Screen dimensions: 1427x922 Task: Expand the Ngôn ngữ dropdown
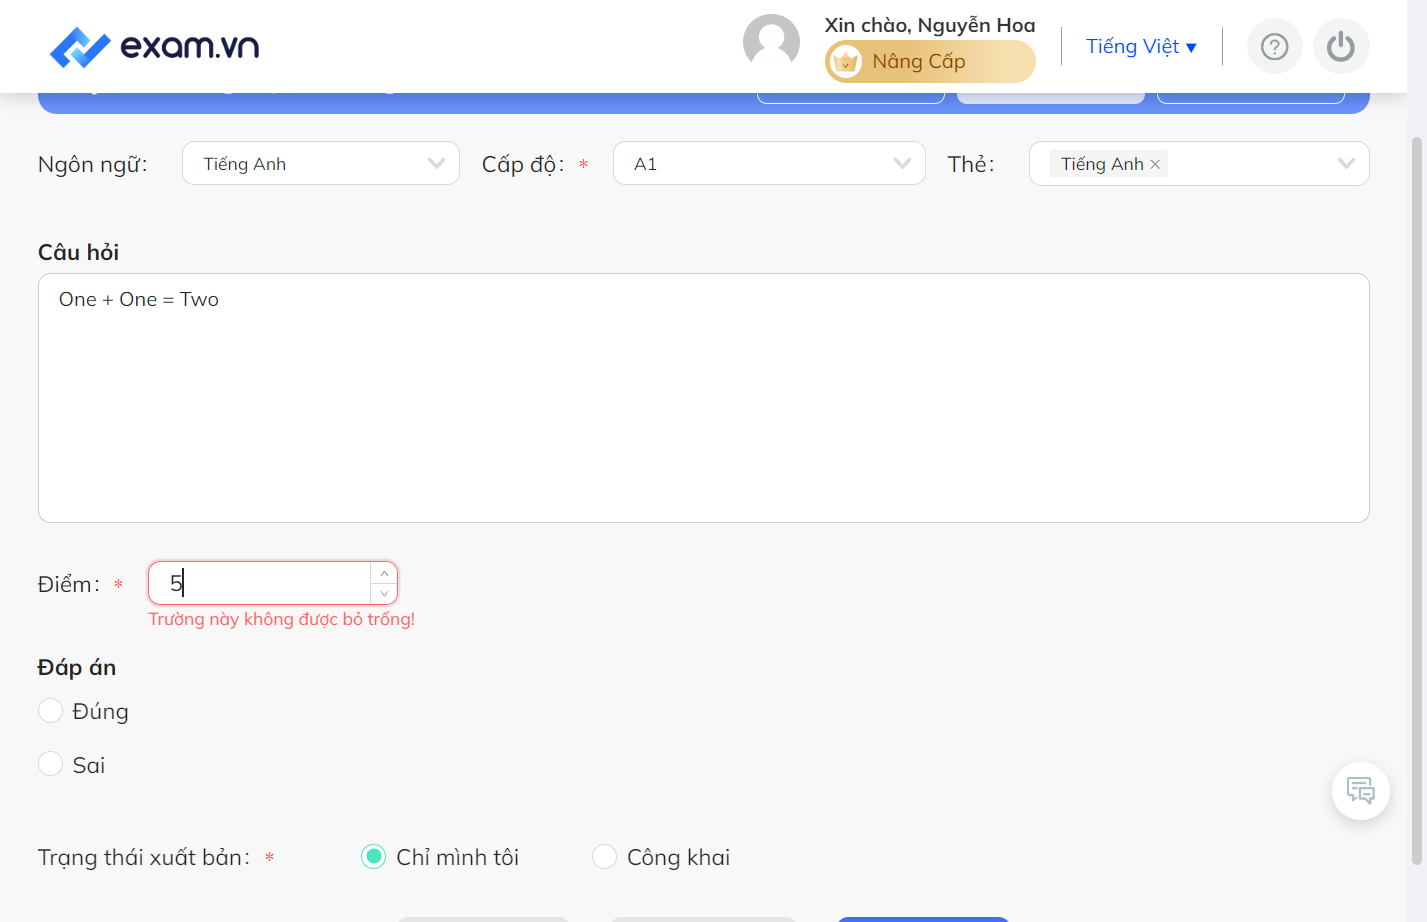[321, 164]
